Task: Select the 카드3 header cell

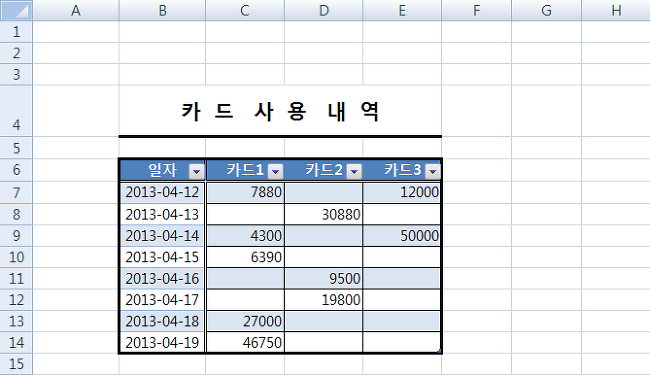Action: coord(402,170)
